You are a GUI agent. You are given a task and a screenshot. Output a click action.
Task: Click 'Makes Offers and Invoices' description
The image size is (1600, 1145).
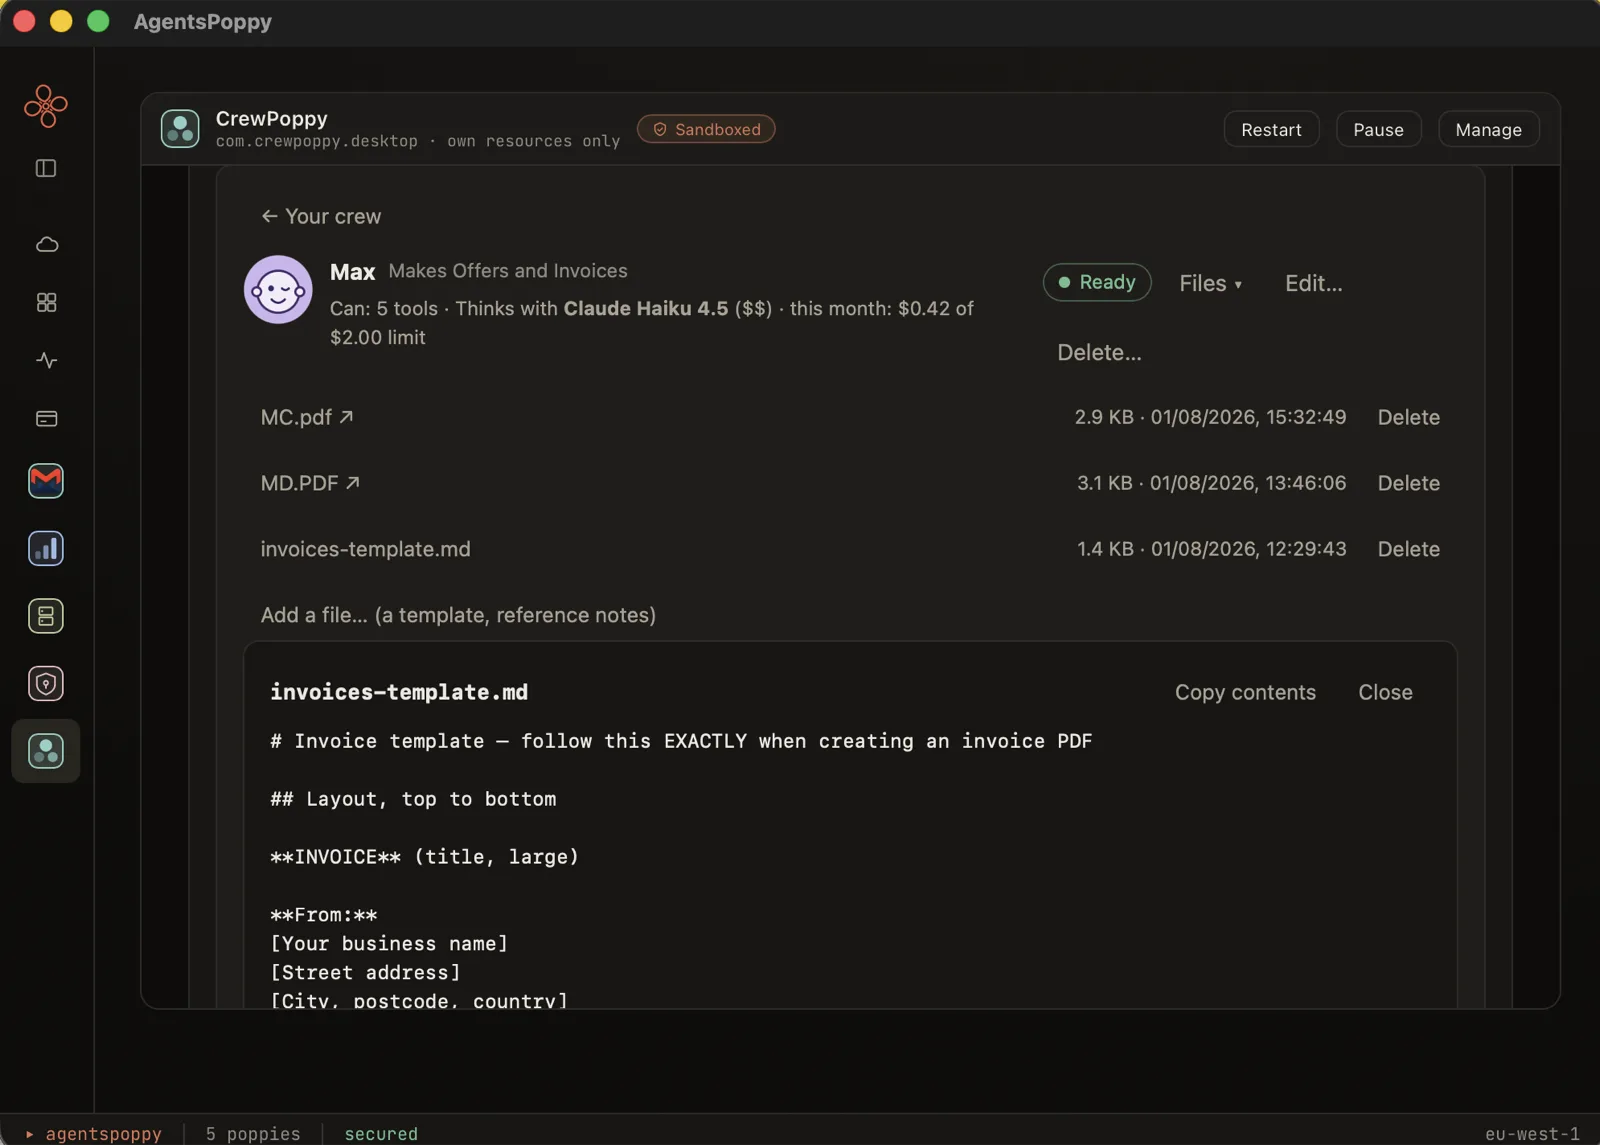tap(508, 270)
